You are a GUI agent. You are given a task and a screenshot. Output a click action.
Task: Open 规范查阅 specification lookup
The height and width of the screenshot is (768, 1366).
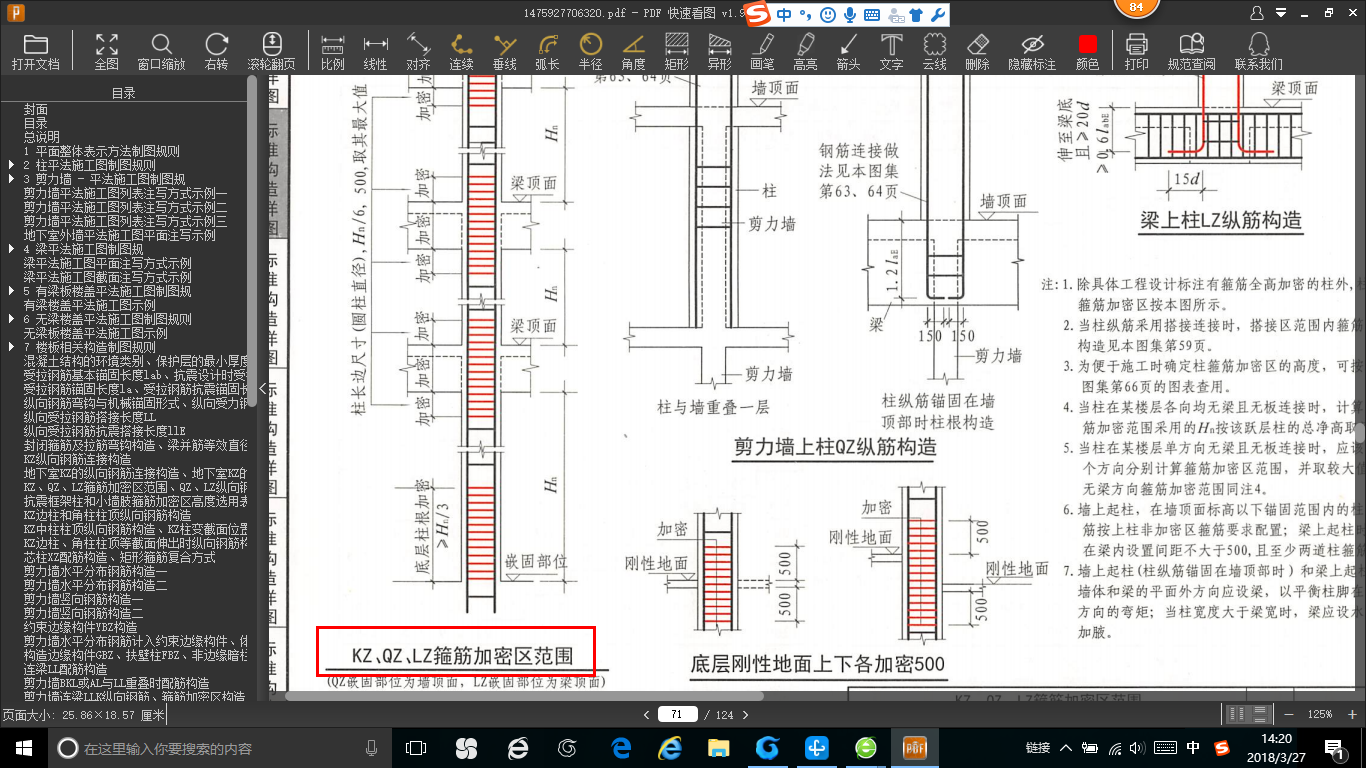pos(1191,51)
